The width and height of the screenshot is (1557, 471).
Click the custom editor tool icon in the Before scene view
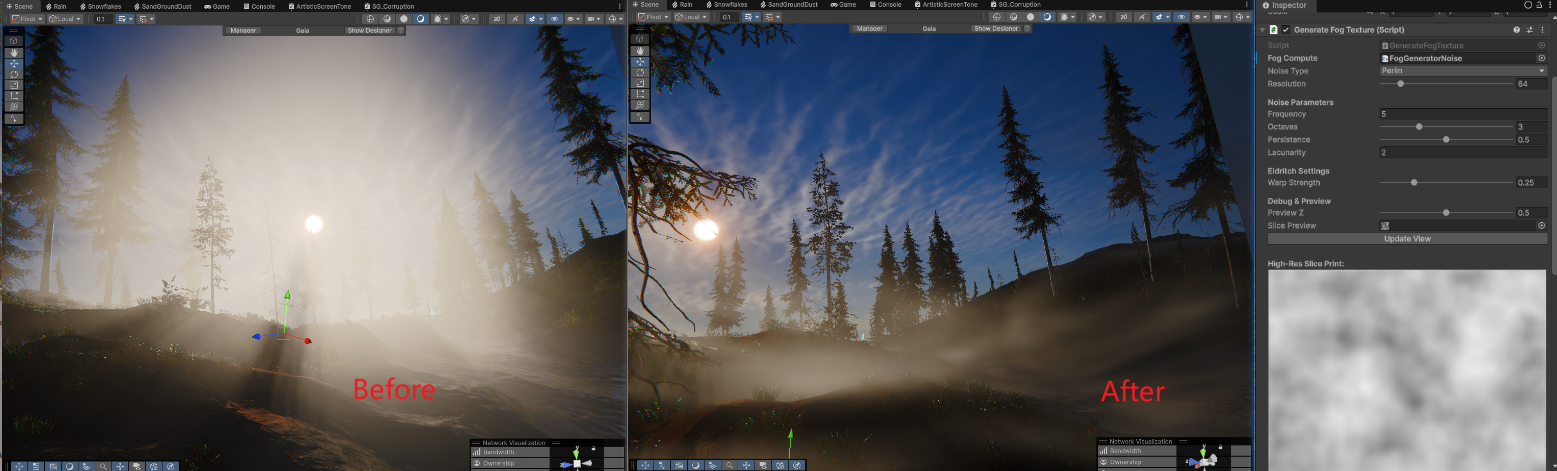[14, 118]
